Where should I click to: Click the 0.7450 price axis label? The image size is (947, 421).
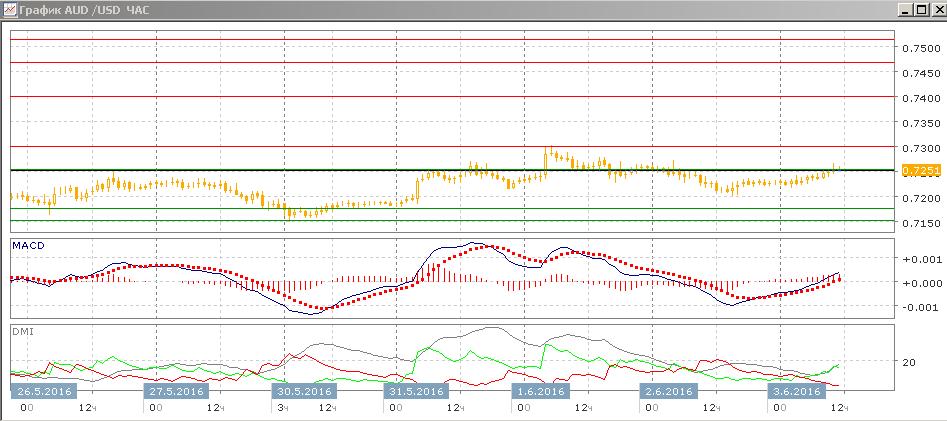(920, 74)
